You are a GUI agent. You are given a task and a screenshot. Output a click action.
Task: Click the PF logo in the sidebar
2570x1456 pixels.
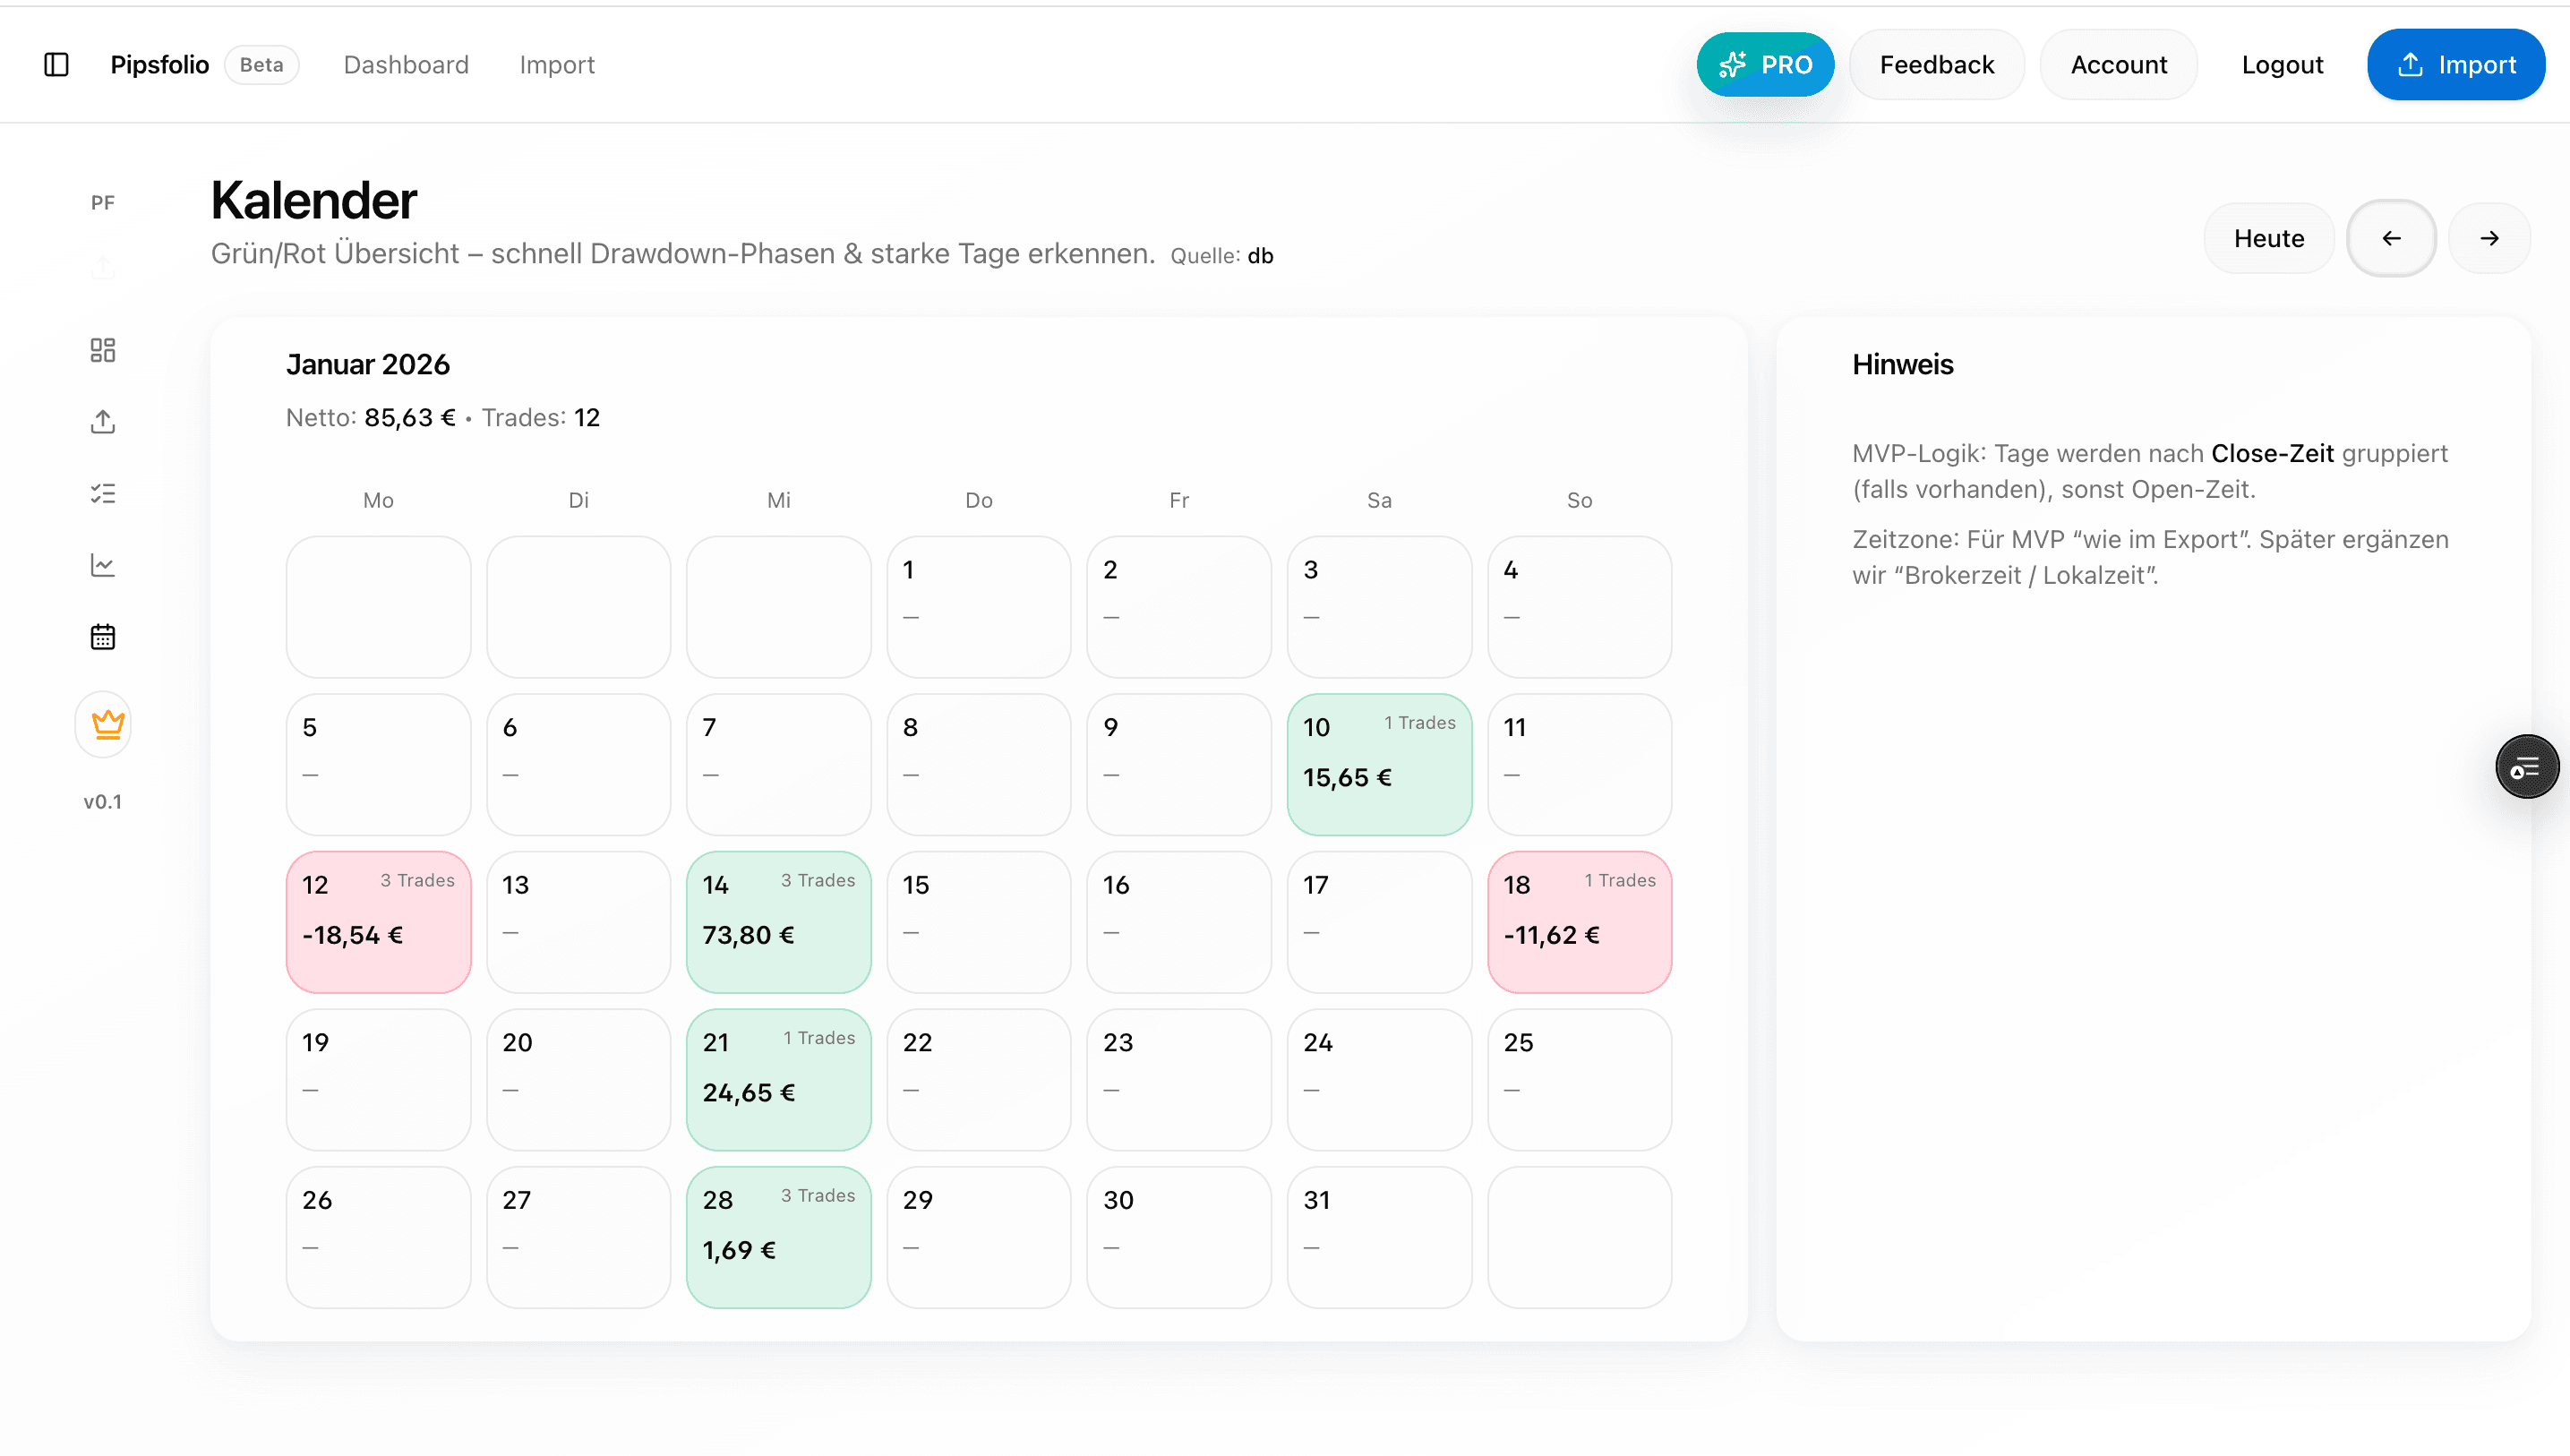pos(102,202)
